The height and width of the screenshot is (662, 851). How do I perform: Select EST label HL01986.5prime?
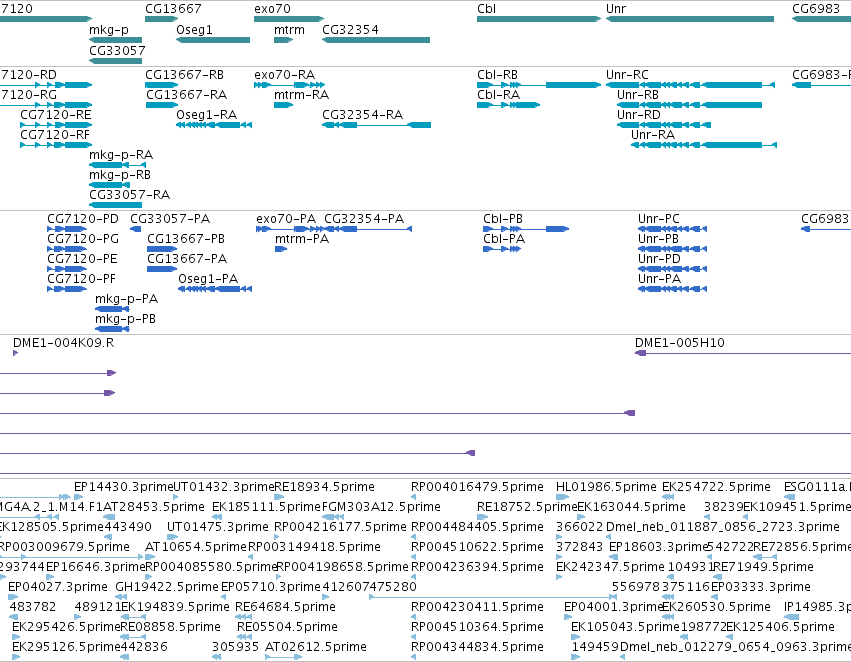coord(606,487)
